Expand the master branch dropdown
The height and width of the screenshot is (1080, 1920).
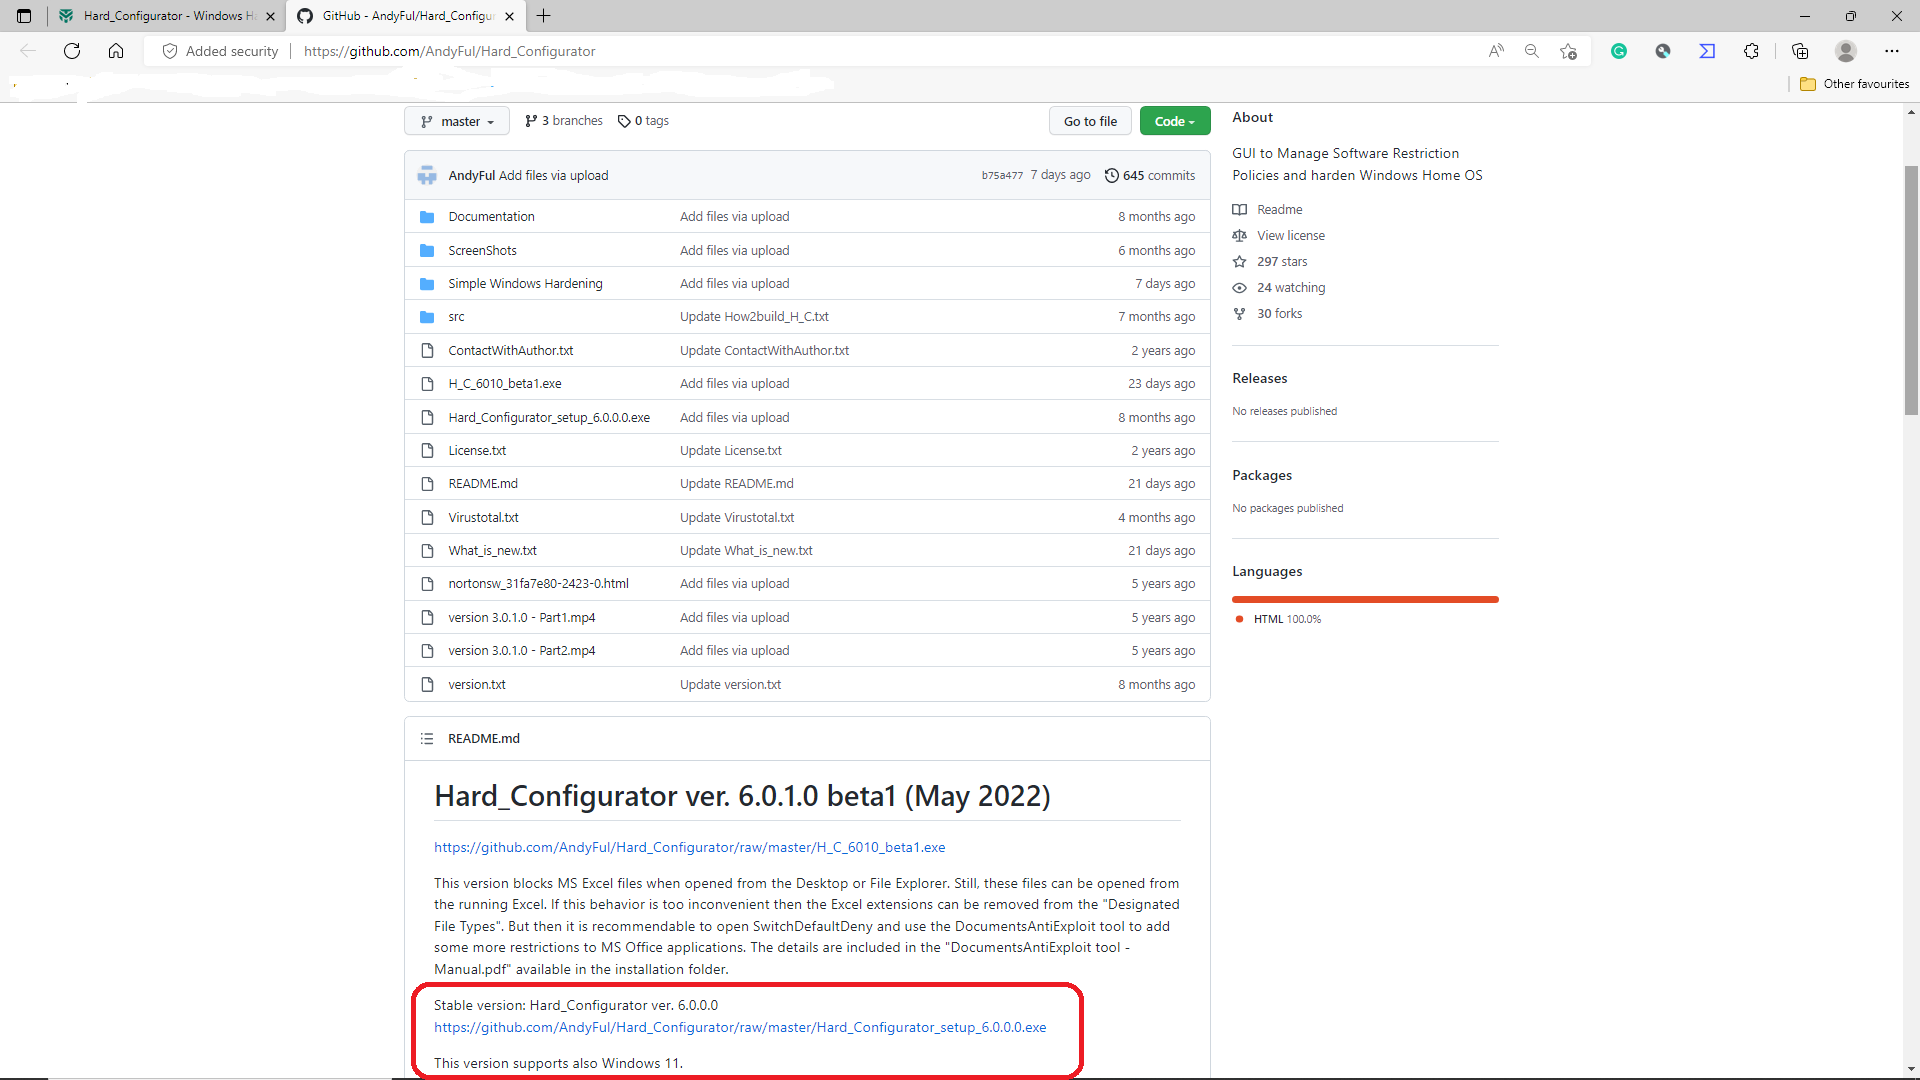pyautogui.click(x=457, y=121)
